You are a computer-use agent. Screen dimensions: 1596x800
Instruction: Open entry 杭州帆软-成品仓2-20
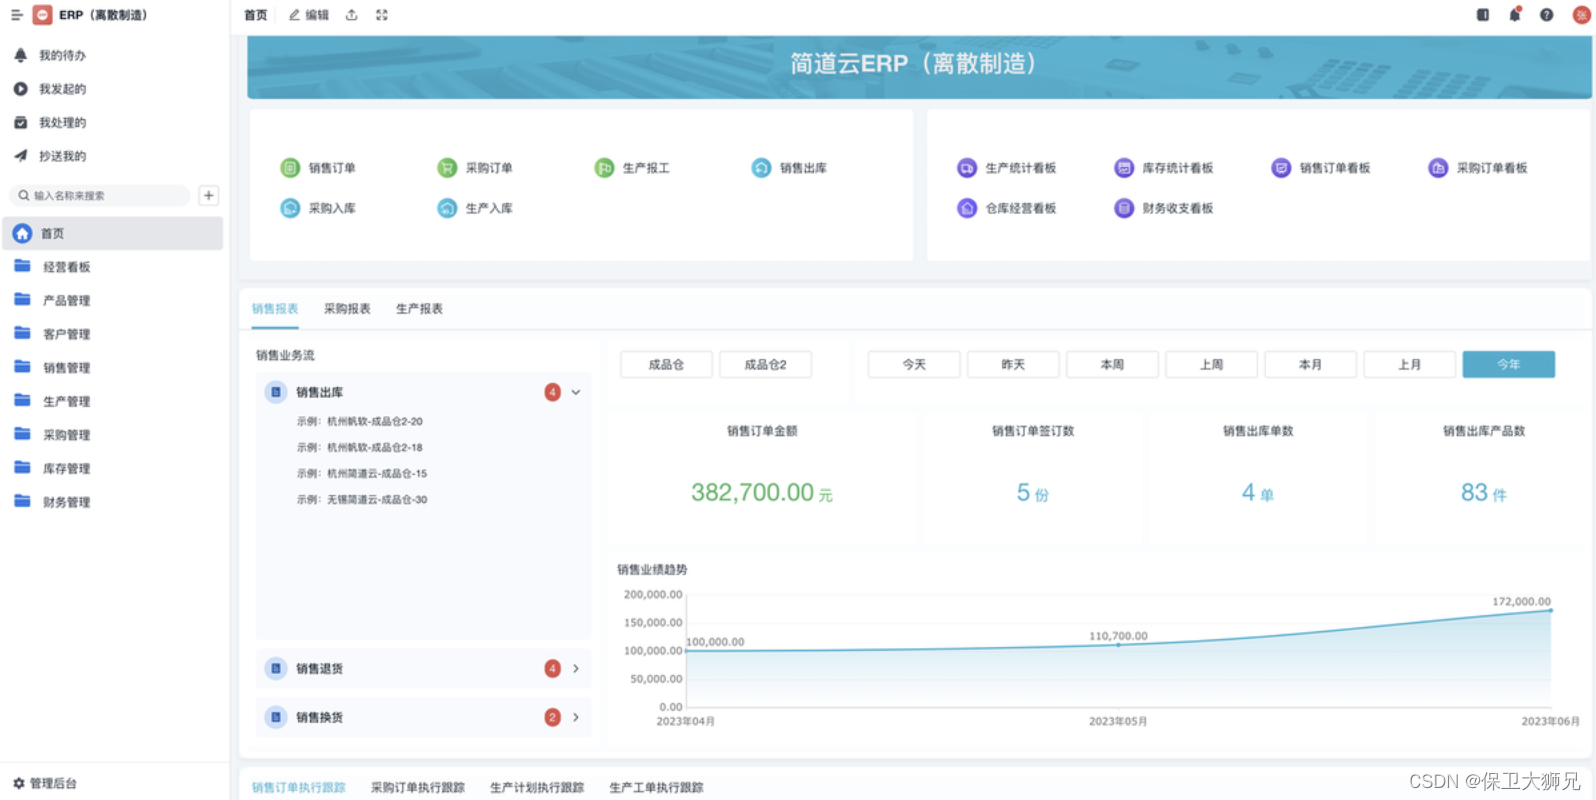(x=359, y=422)
